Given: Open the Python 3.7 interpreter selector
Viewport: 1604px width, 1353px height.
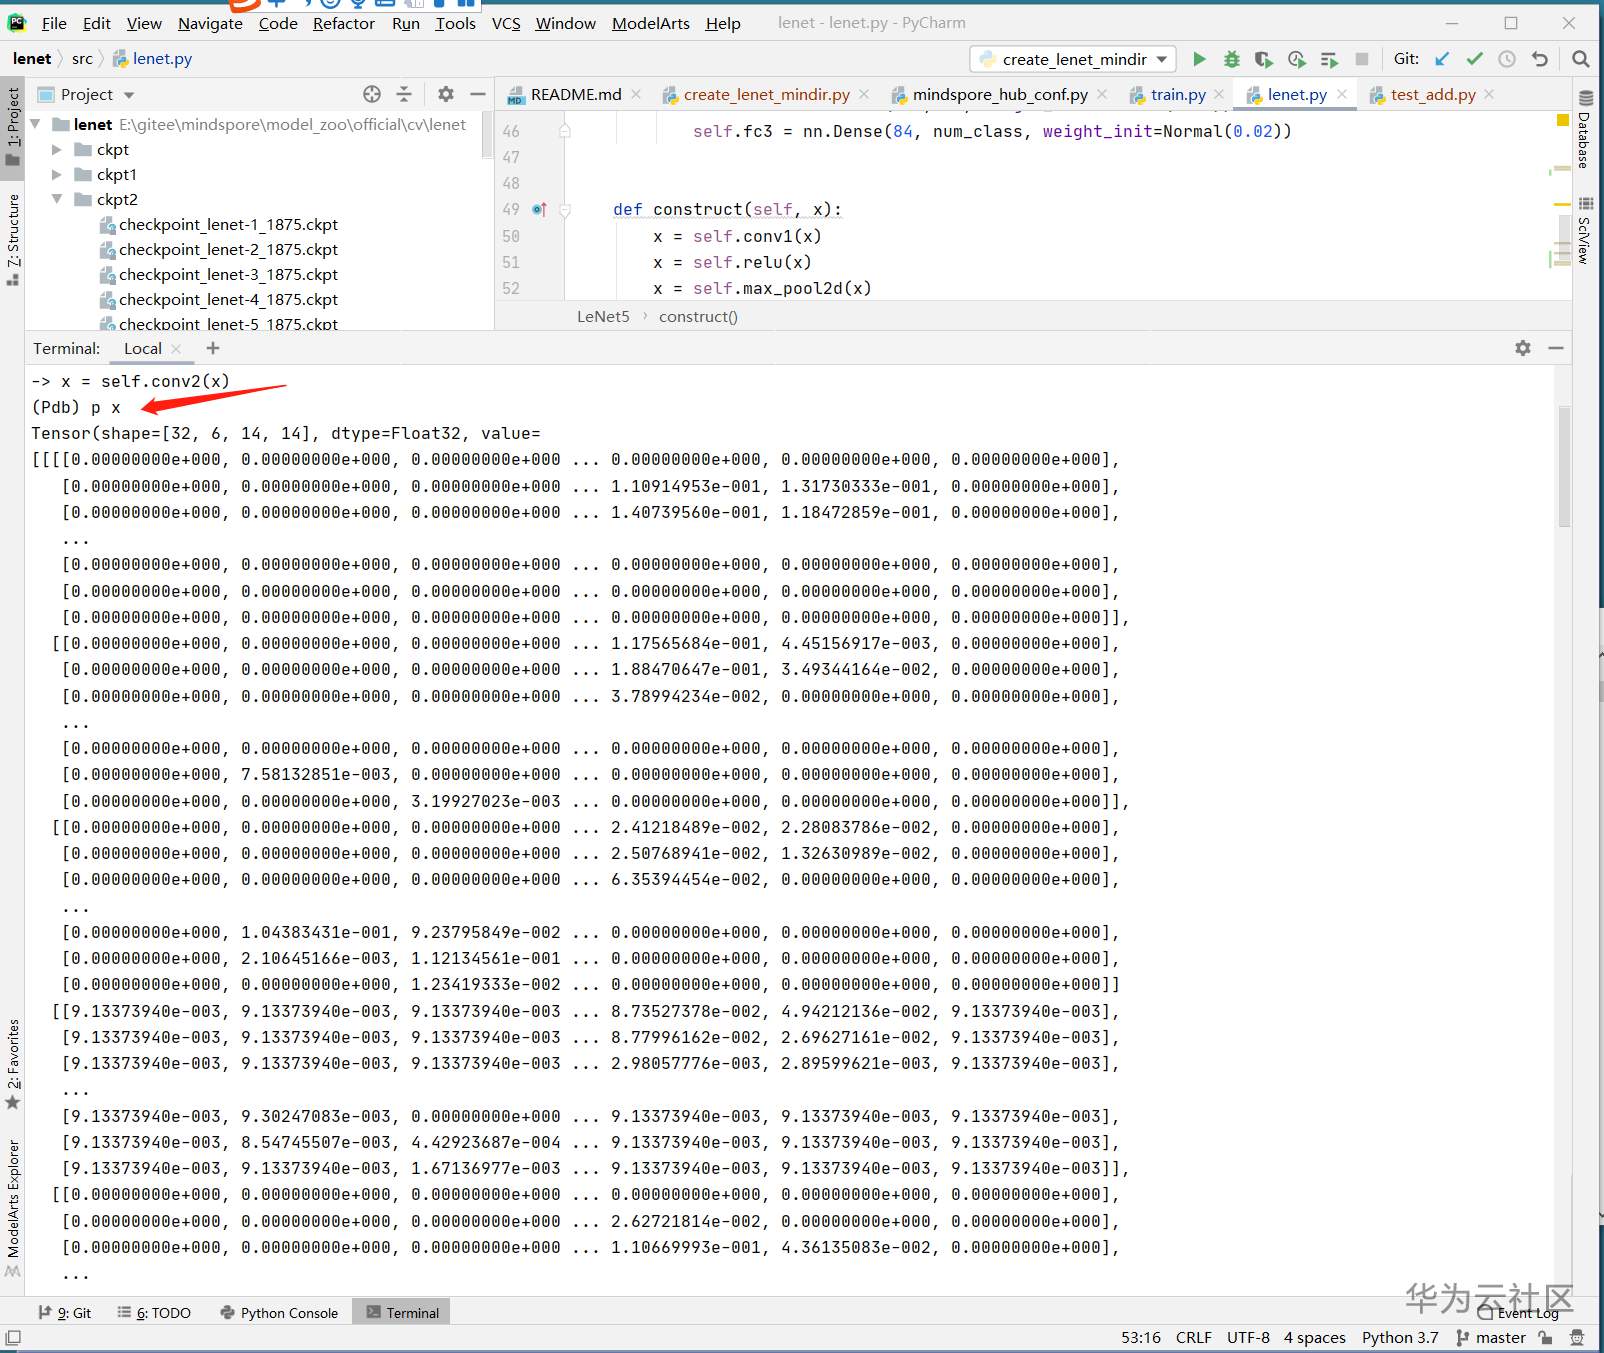Looking at the screenshot, I should click(1400, 1338).
